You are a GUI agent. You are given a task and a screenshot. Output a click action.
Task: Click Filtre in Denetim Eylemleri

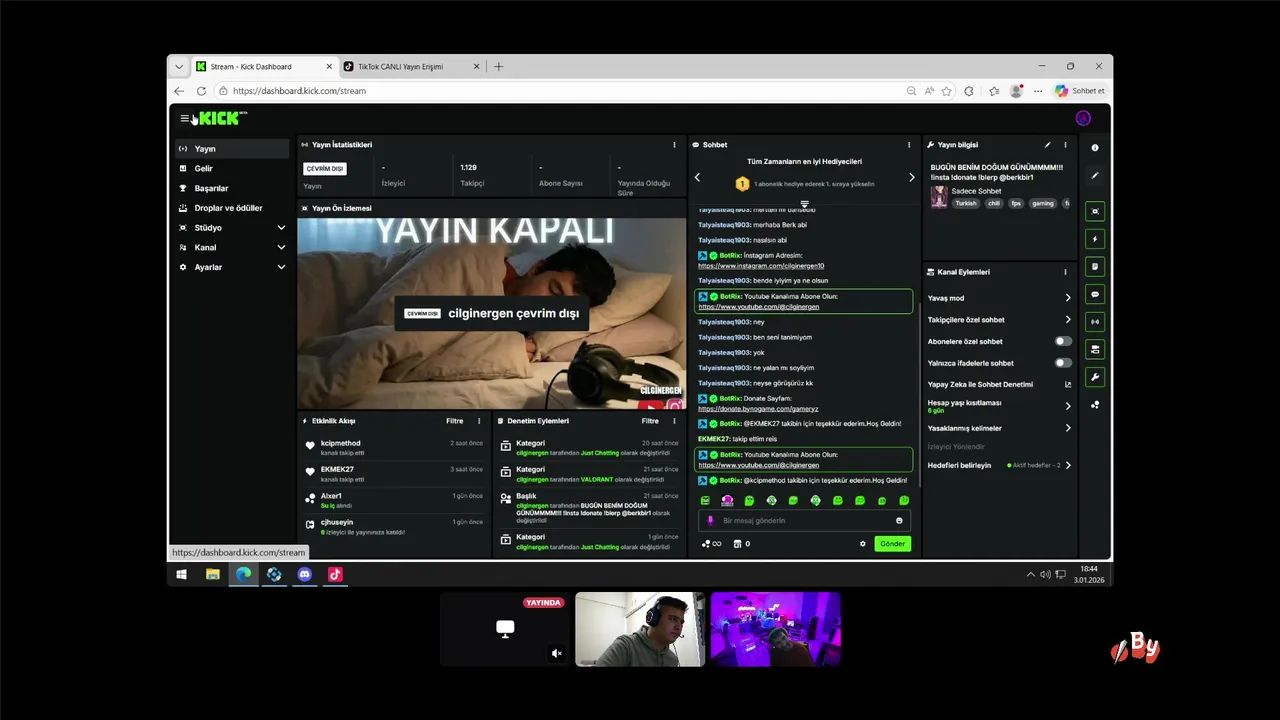650,421
